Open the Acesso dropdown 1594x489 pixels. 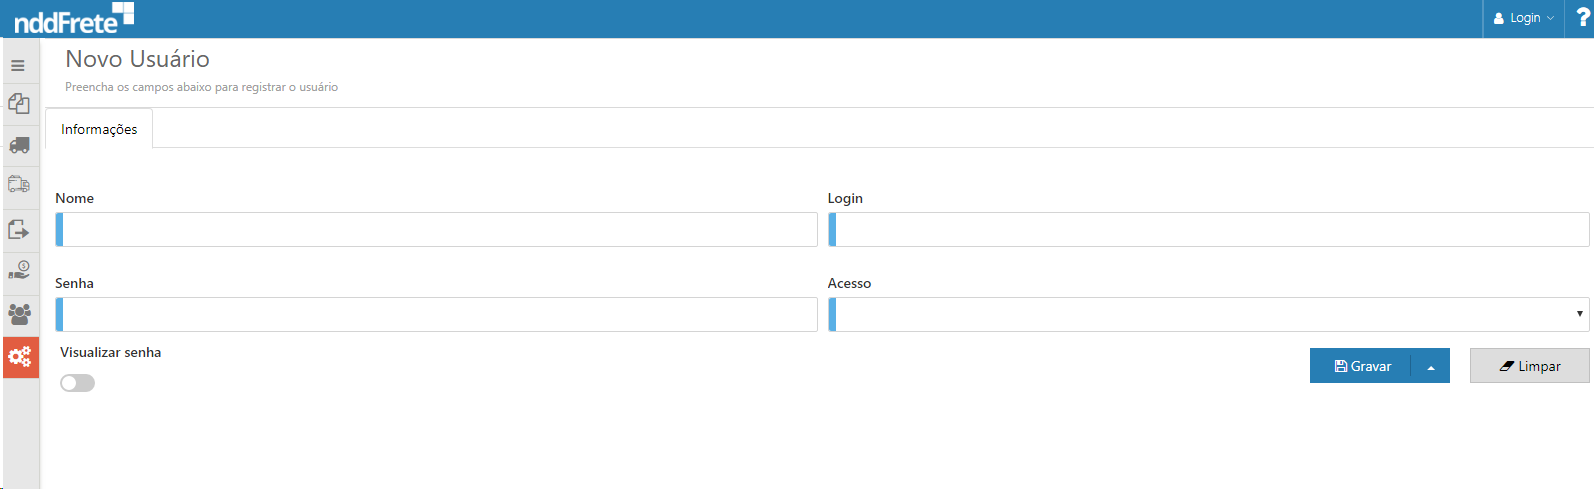point(1208,314)
